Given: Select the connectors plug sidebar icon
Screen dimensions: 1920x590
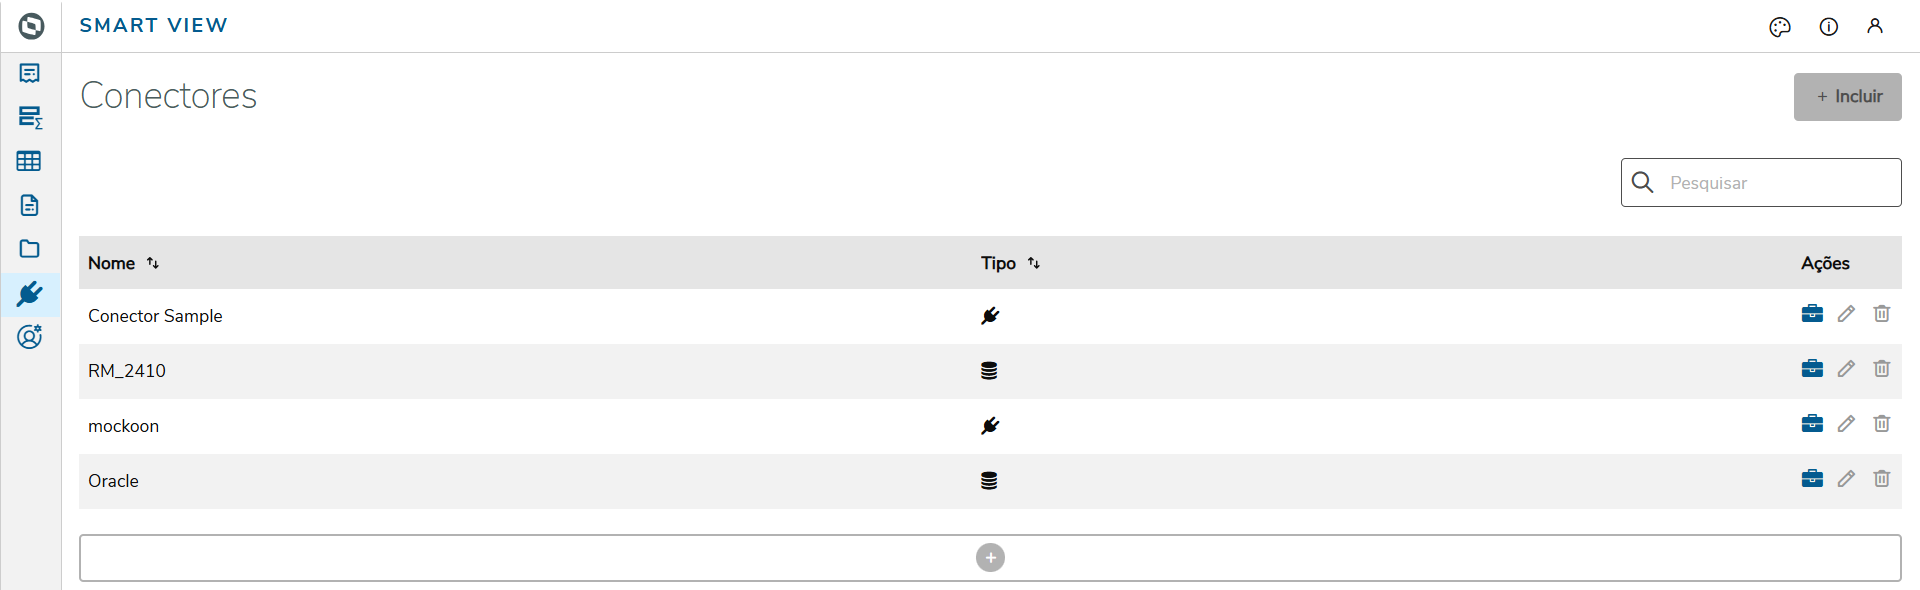Looking at the screenshot, I should tap(30, 294).
